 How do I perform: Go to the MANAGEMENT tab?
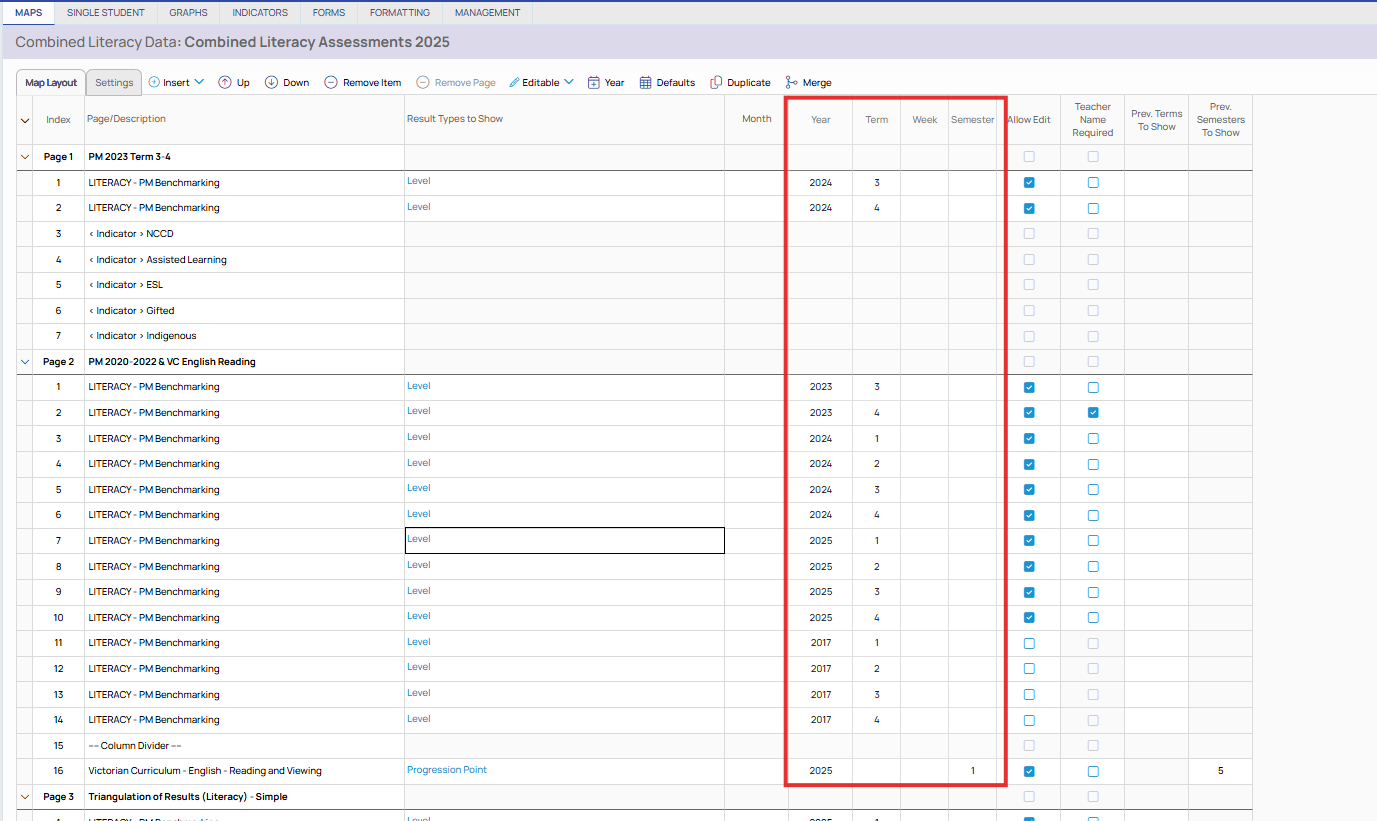coord(488,13)
